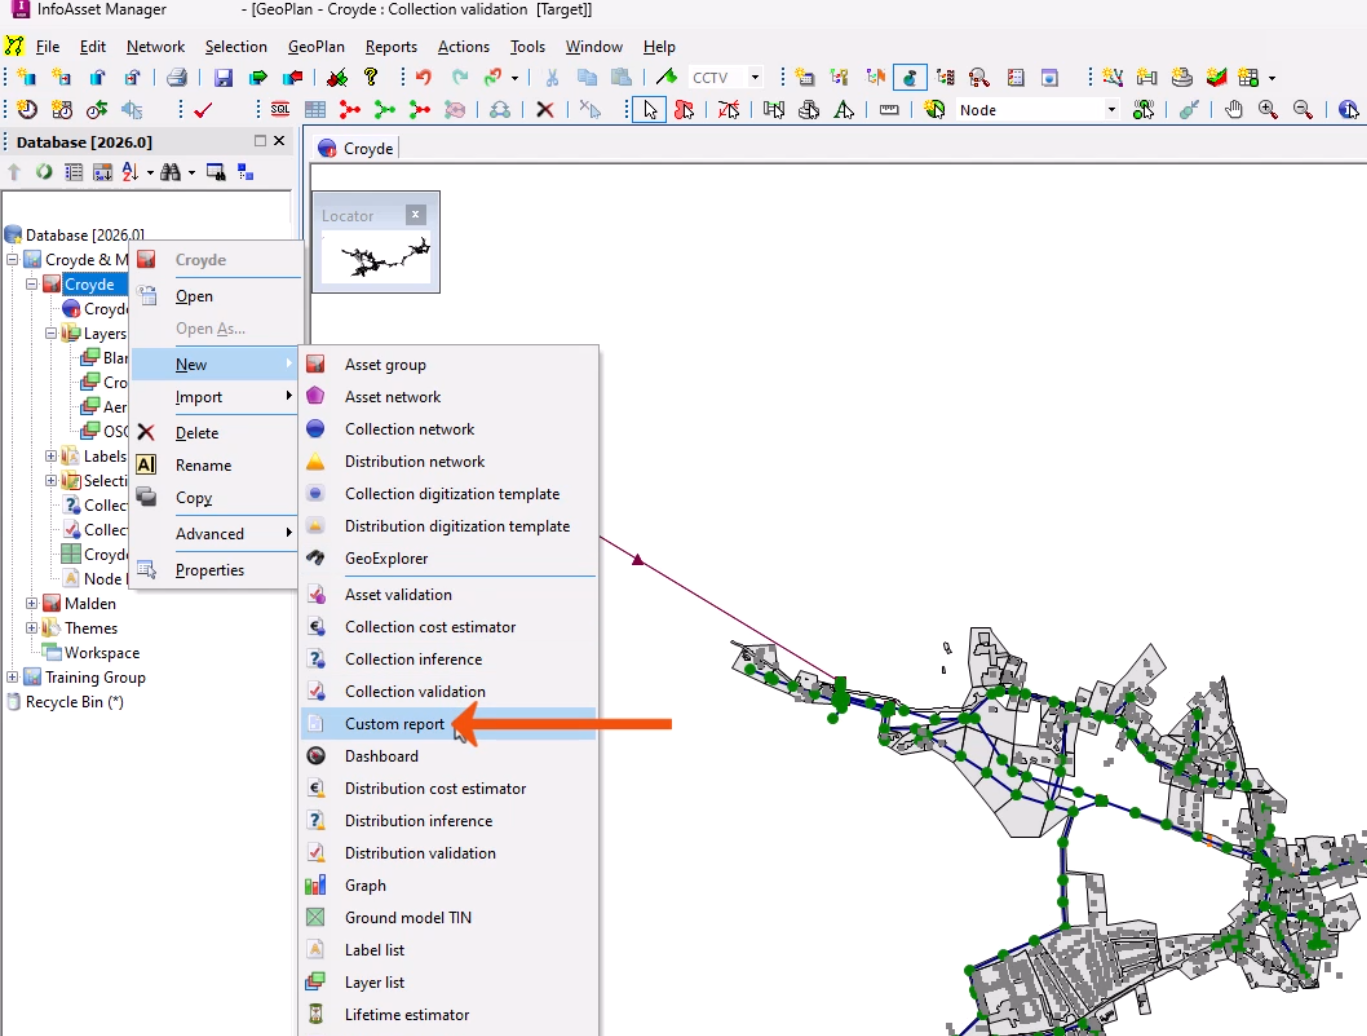Viewport: 1367px width, 1036px height.
Task: Select the measurement ruler tool
Action: [x=888, y=110]
